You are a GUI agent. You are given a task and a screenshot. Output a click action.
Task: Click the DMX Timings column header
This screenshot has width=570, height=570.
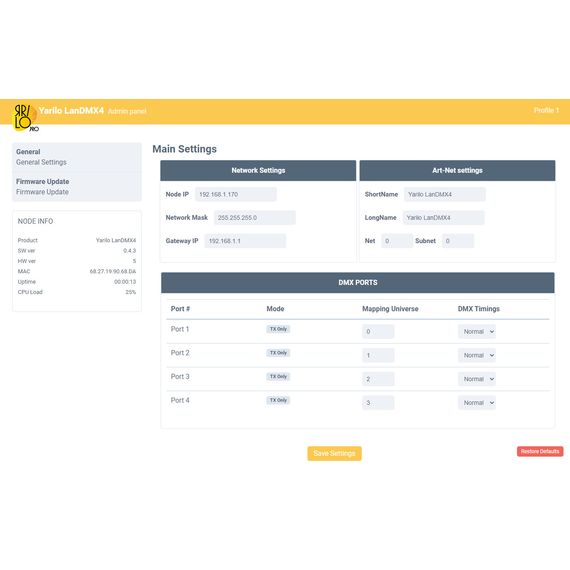pos(478,309)
